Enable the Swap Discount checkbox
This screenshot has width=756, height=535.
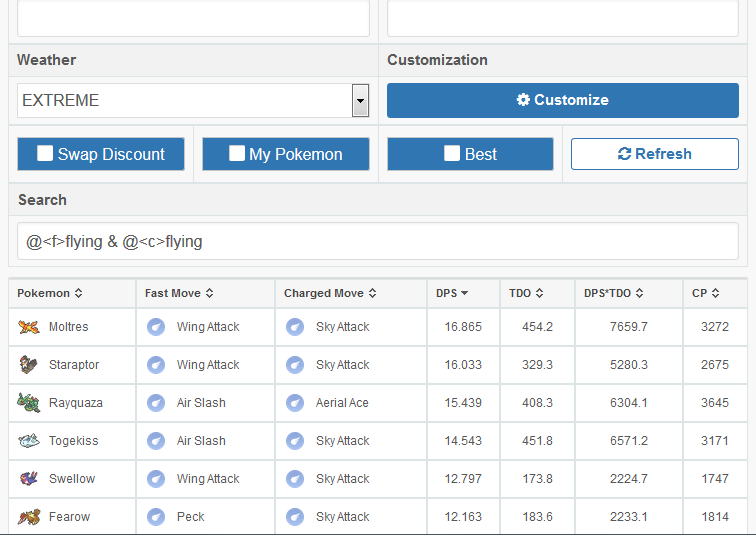click(x=45, y=153)
